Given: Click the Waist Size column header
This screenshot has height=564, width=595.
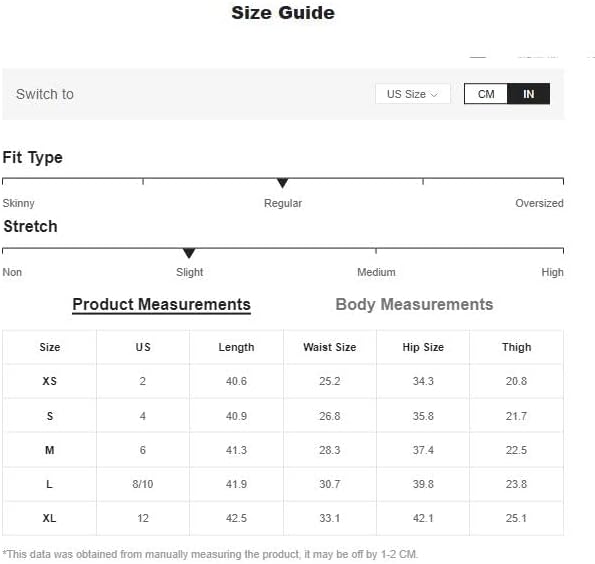Looking at the screenshot, I should 329,347.
